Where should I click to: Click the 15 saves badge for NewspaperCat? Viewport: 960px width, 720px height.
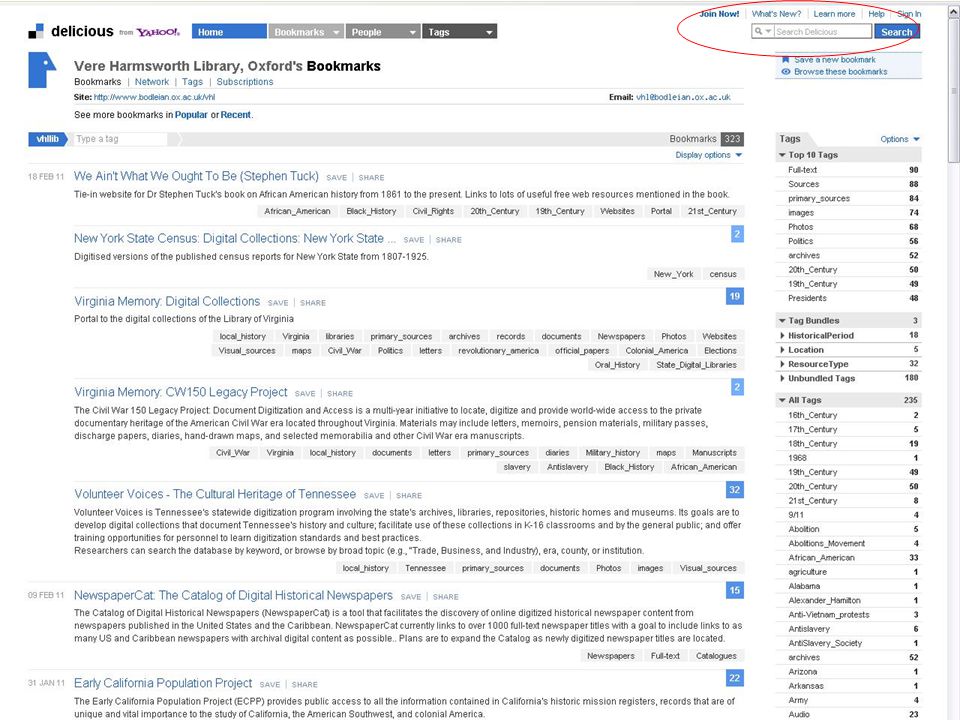[x=735, y=590]
